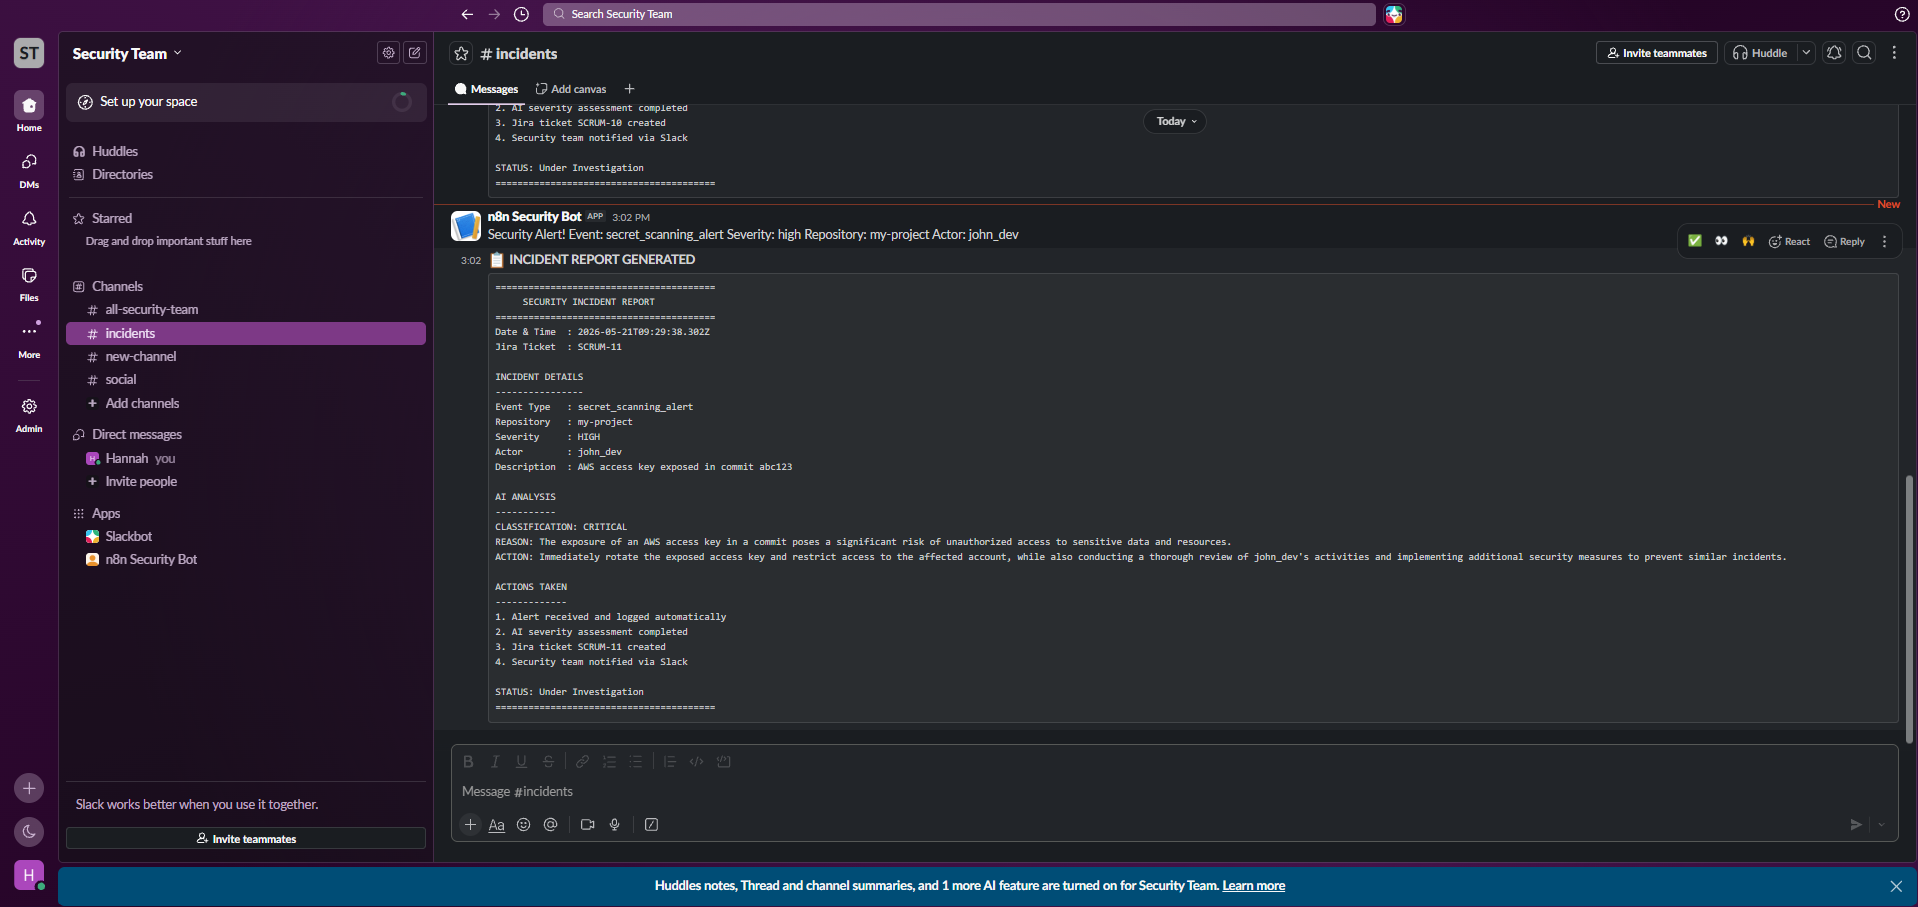Open workspace preferences gear icon
1918x907 pixels.
388,53
